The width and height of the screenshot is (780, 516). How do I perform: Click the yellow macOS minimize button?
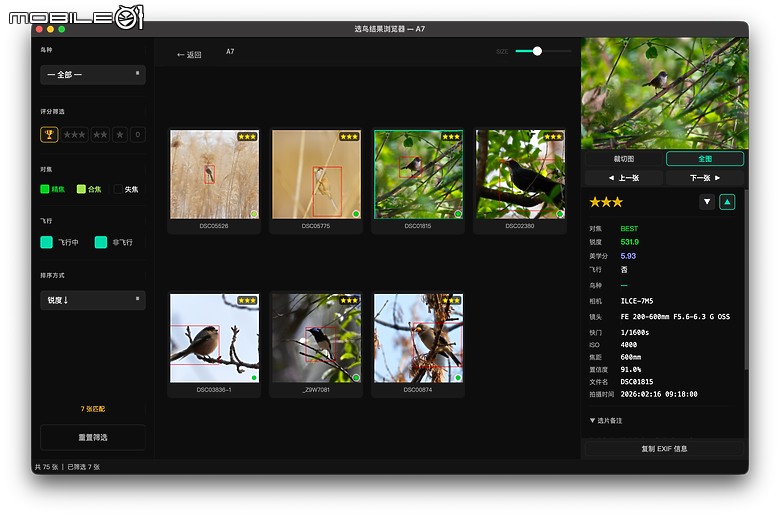tap(50, 29)
